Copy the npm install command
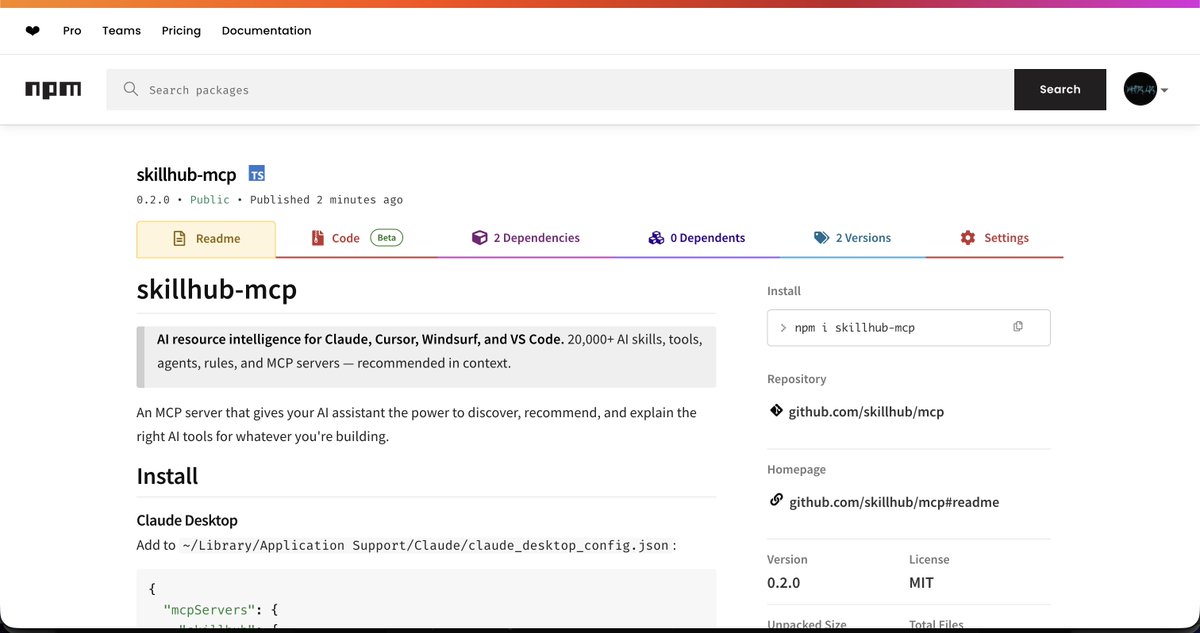The image size is (1200, 633). [x=1018, y=327]
